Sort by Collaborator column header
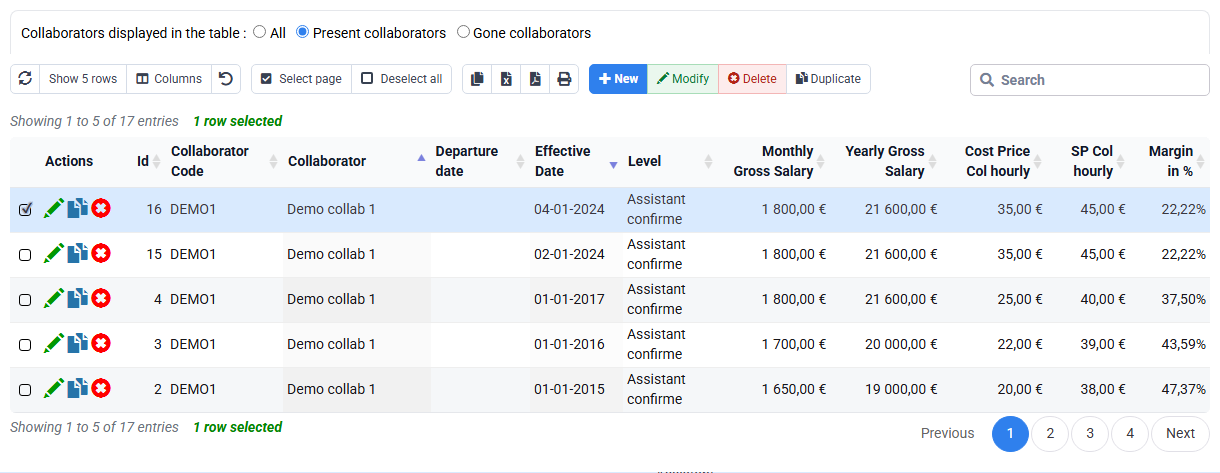This screenshot has width=1220, height=473. click(x=356, y=161)
